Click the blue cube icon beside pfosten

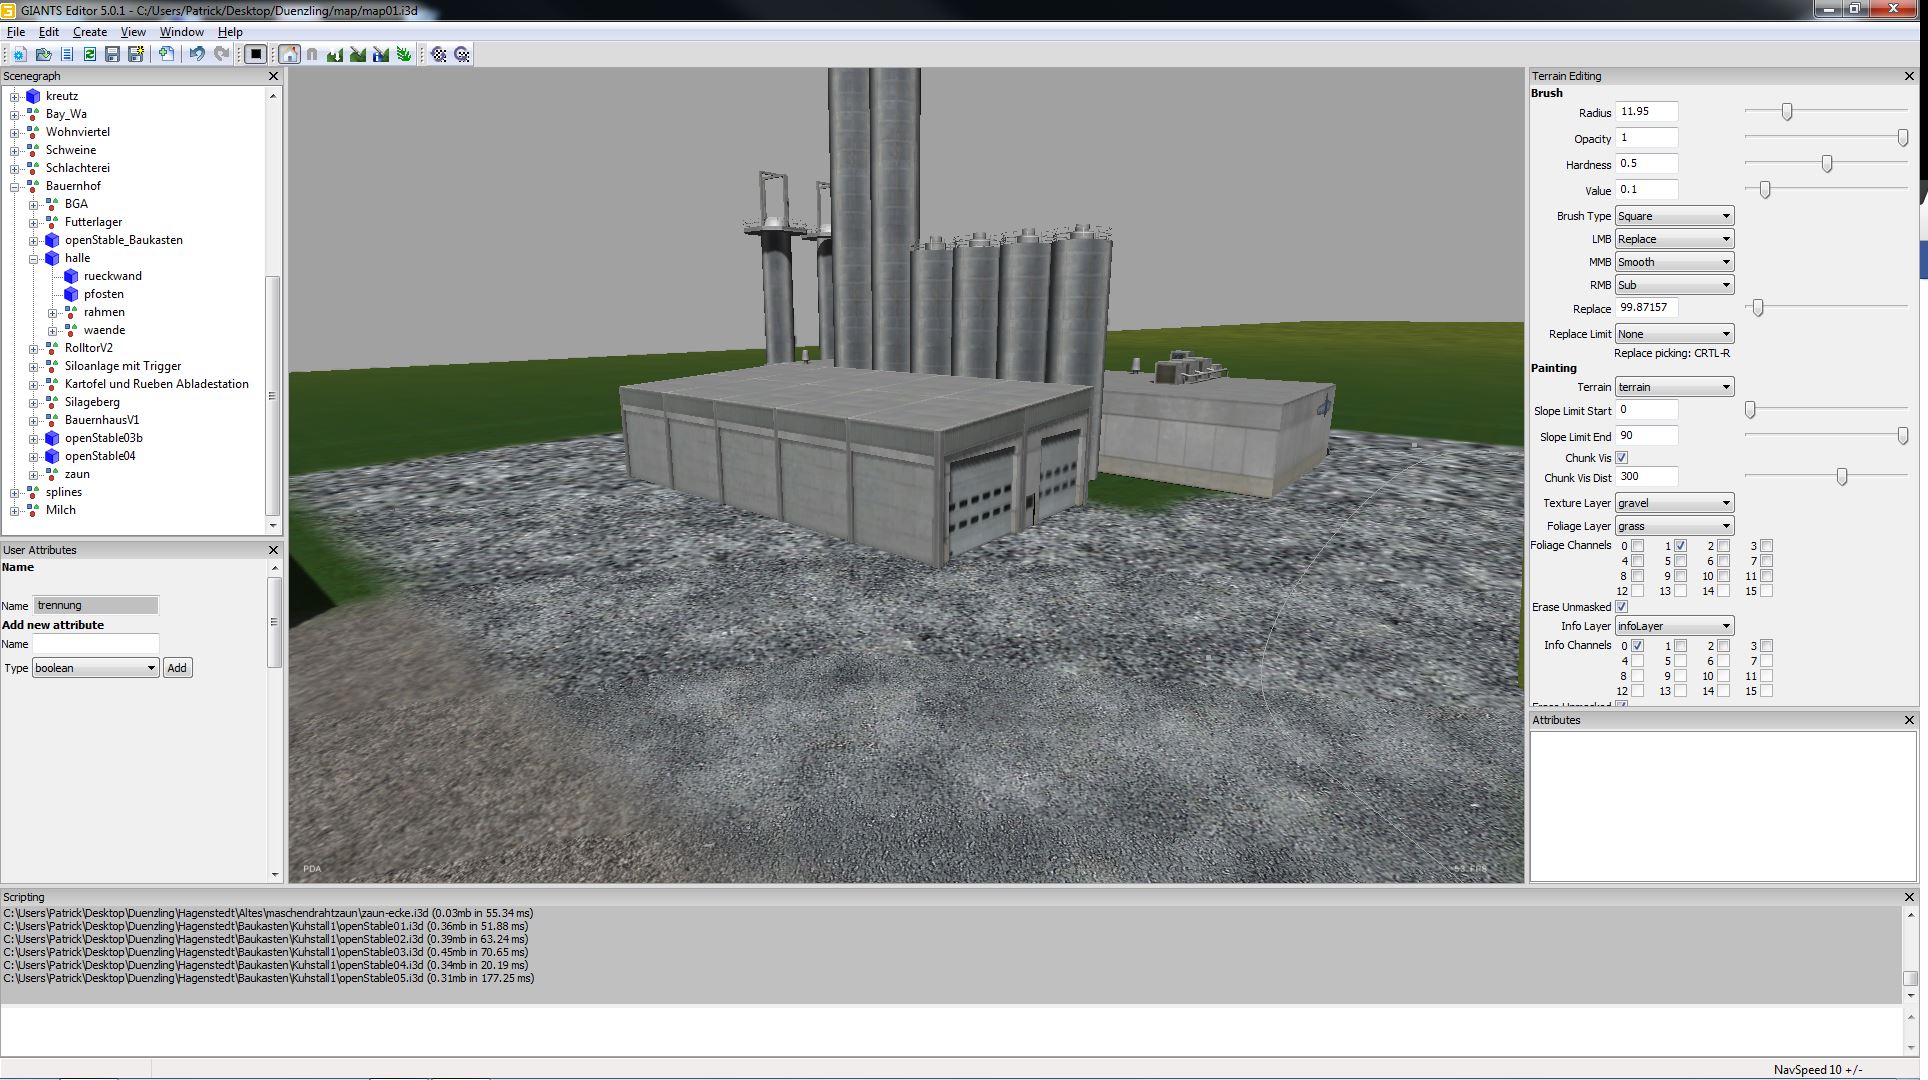(x=71, y=294)
